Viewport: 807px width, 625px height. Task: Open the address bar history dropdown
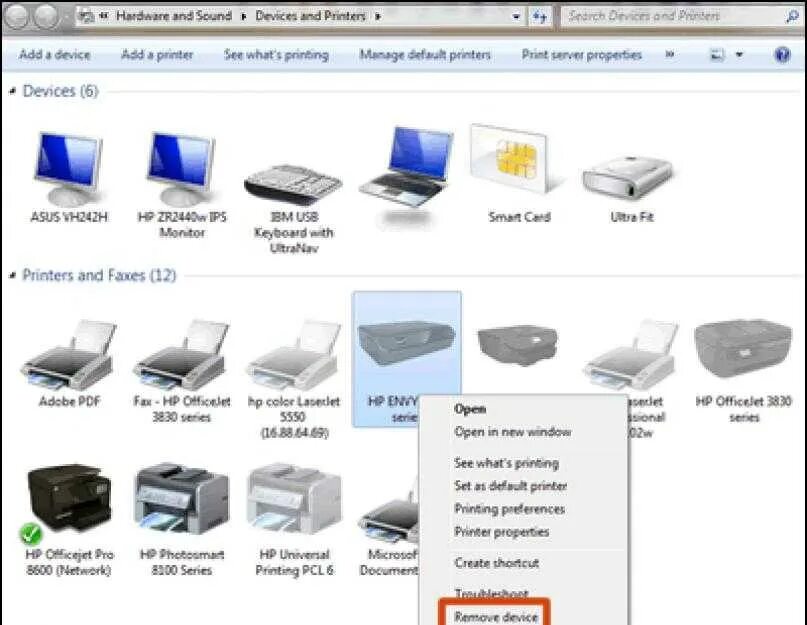pos(516,16)
